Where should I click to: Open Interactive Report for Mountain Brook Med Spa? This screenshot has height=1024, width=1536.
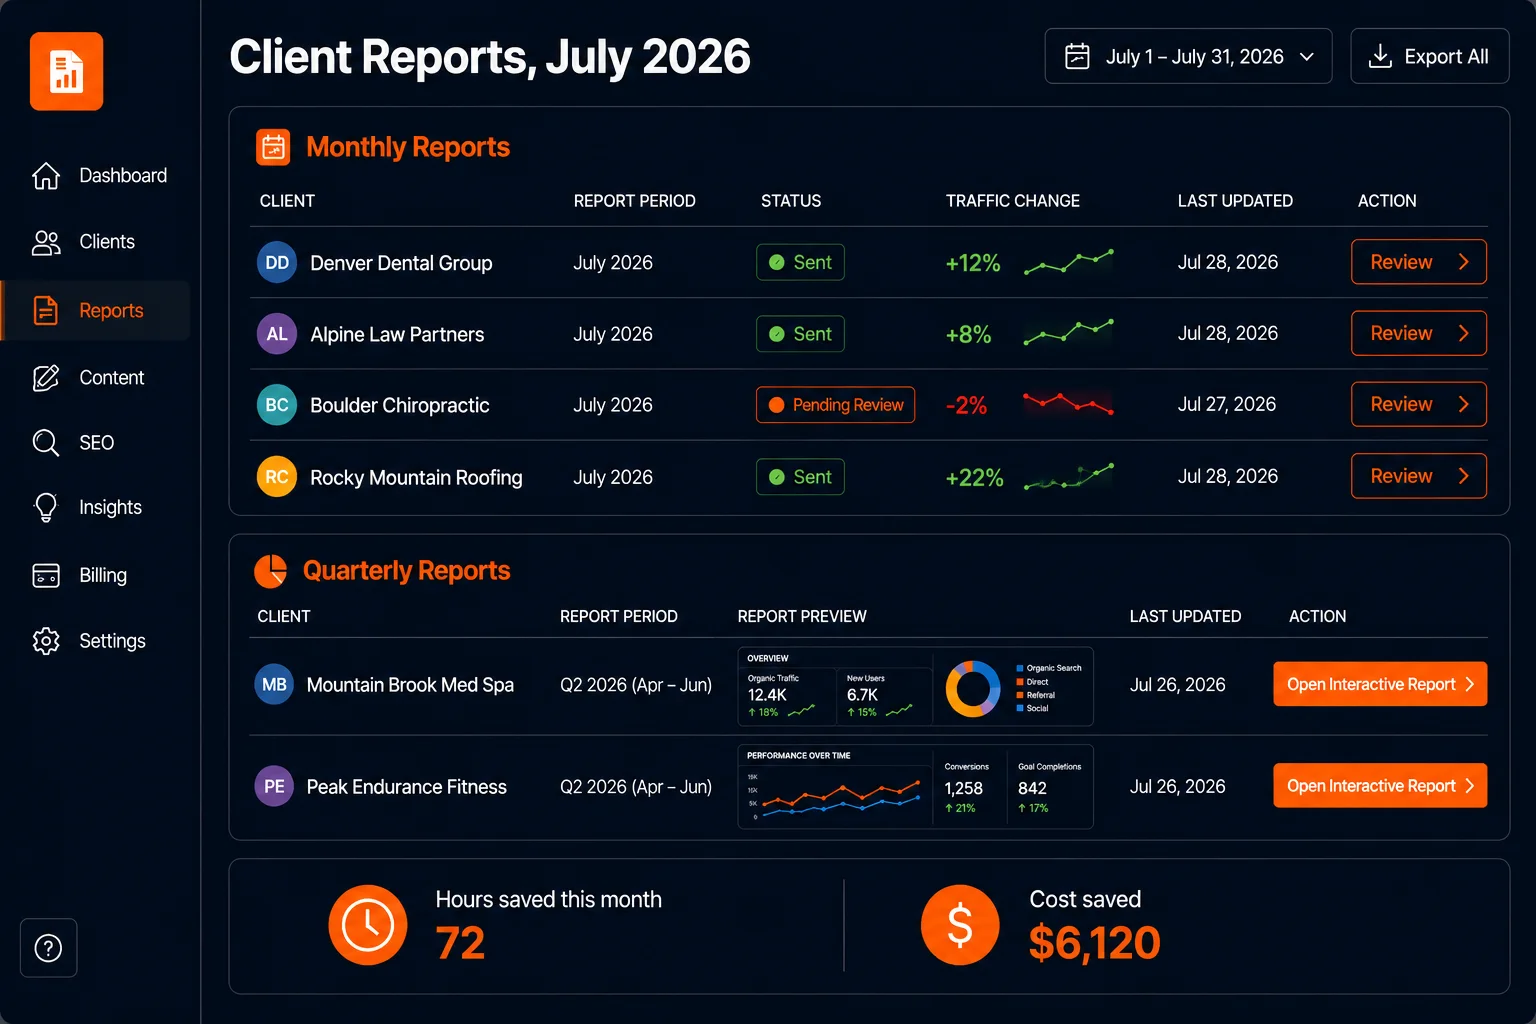coord(1380,684)
